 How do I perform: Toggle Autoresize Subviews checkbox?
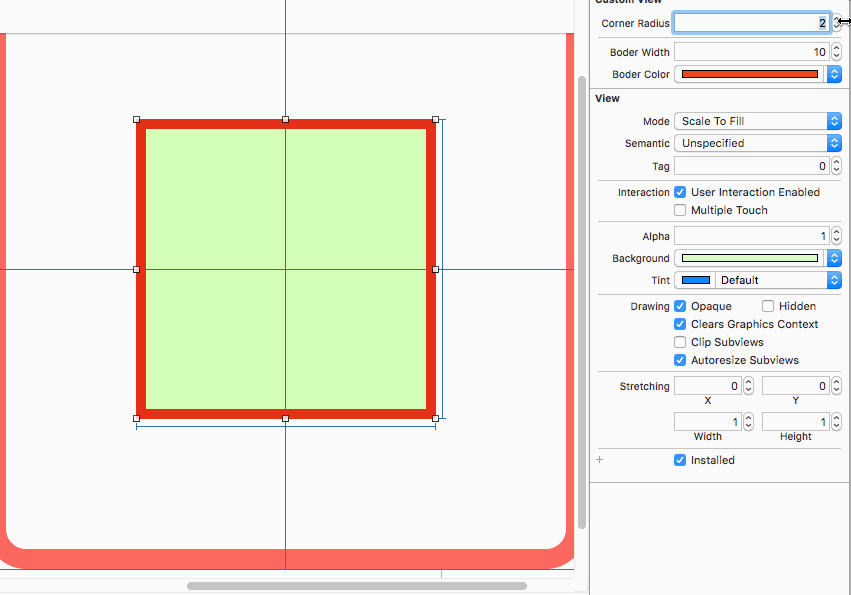680,360
